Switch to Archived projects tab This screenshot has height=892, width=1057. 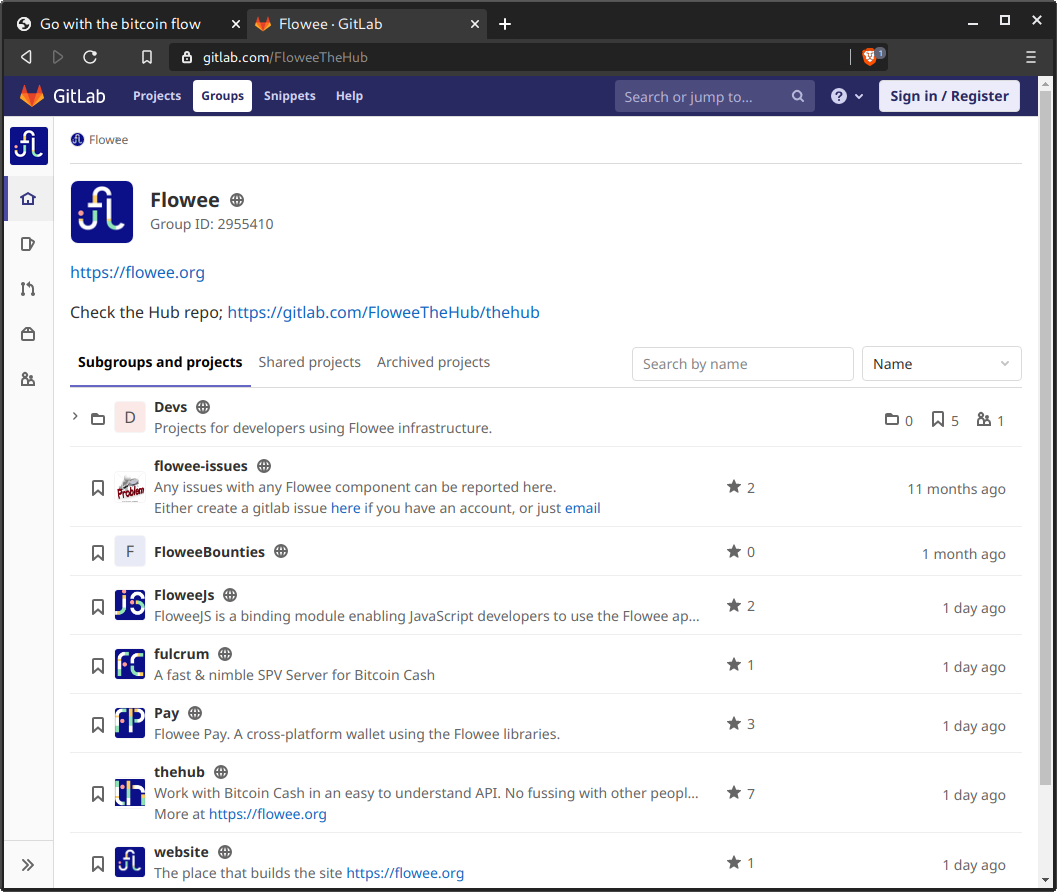(433, 363)
